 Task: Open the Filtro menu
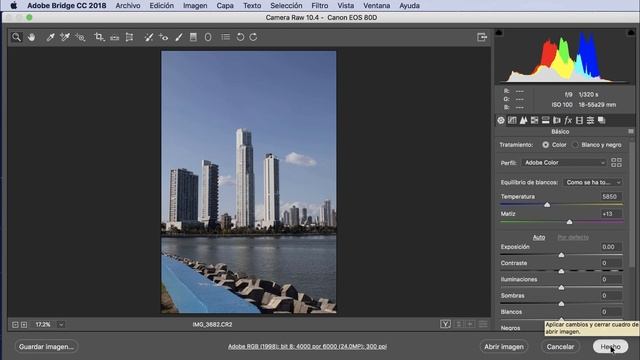point(320,6)
